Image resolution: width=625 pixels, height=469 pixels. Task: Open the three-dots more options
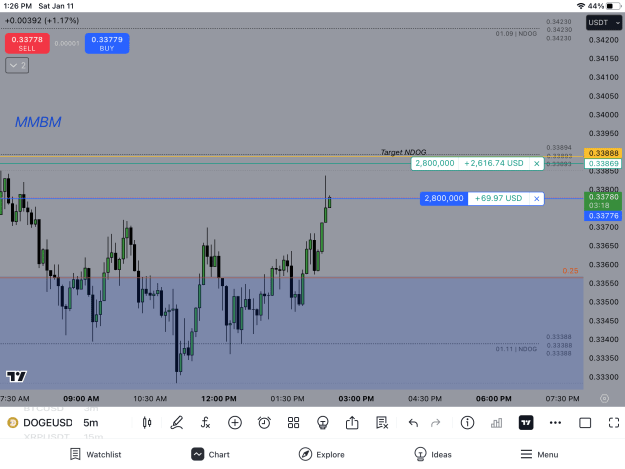555,423
